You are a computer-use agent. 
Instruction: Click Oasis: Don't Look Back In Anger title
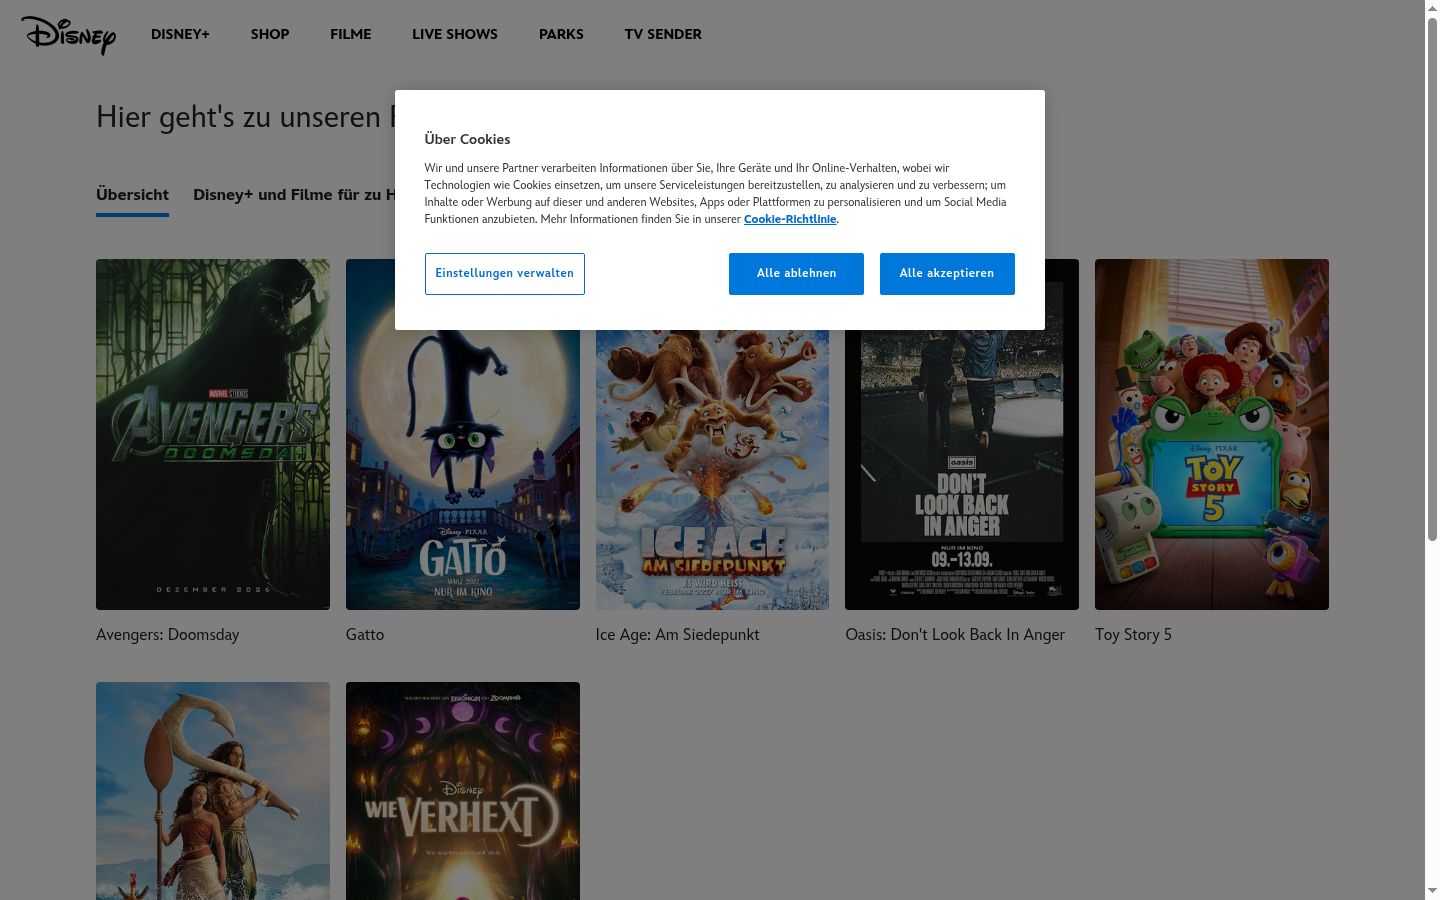click(955, 635)
